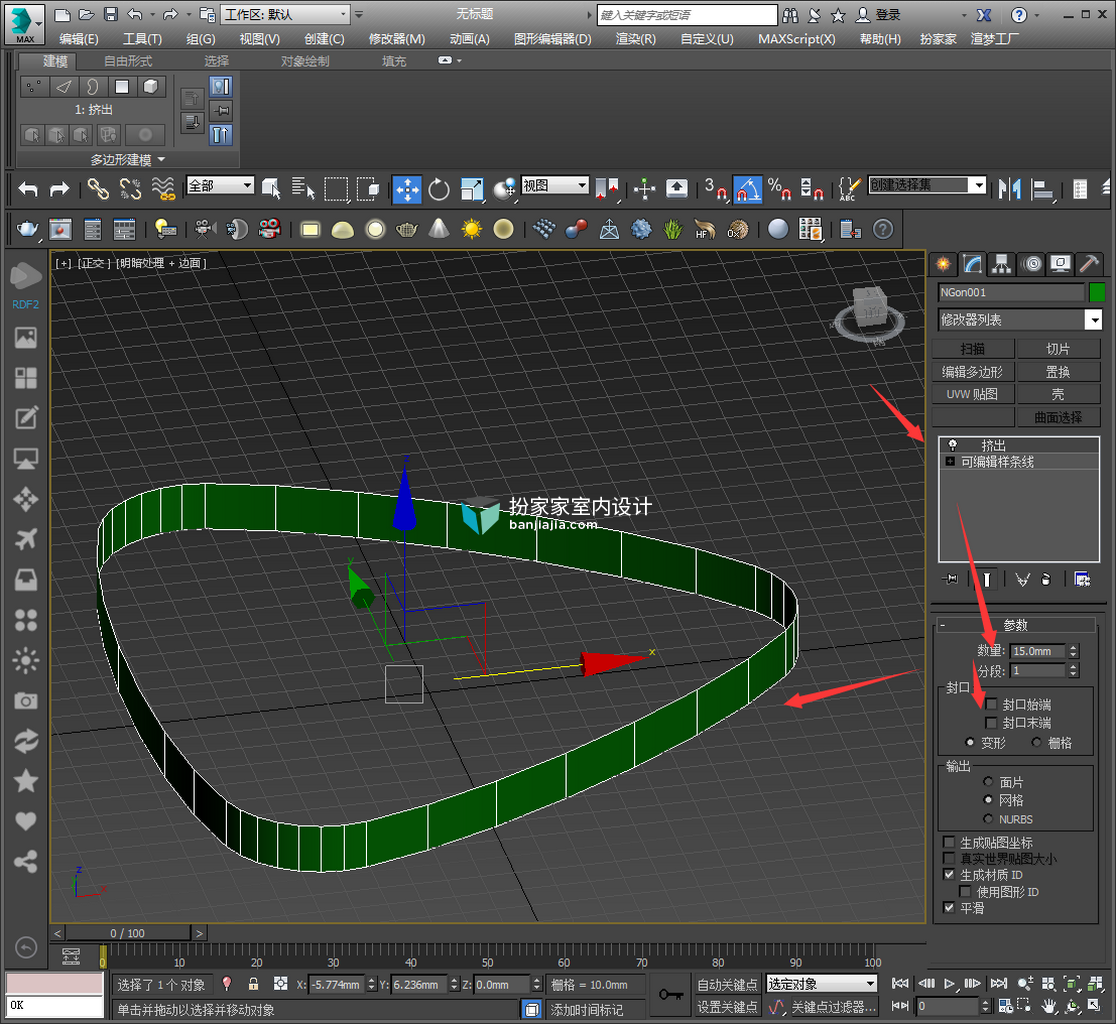
Task: Expand the 可编辑样条线 stack entry
Action: point(950,462)
